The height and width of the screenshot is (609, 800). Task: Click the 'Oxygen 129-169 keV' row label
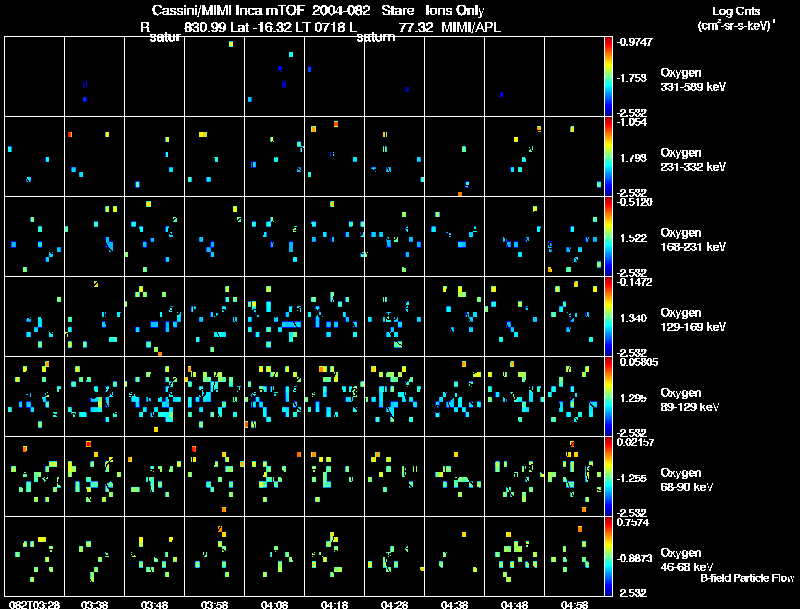click(693, 320)
